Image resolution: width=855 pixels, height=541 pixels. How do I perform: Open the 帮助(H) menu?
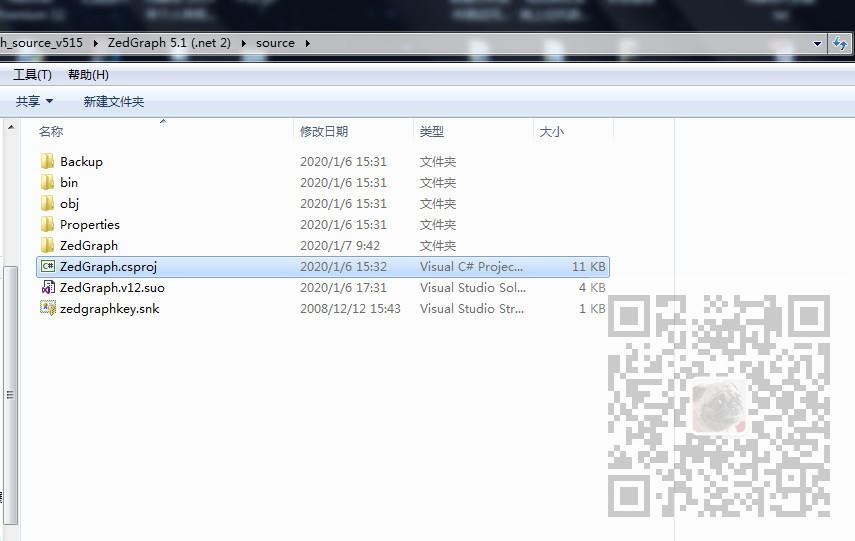click(x=88, y=75)
